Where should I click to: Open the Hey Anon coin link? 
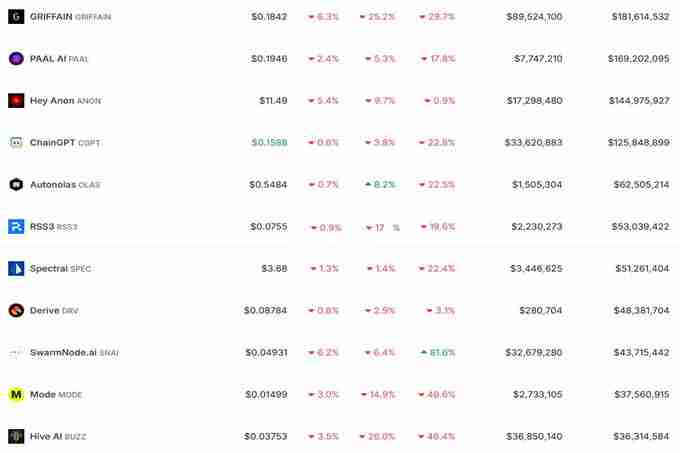51,101
